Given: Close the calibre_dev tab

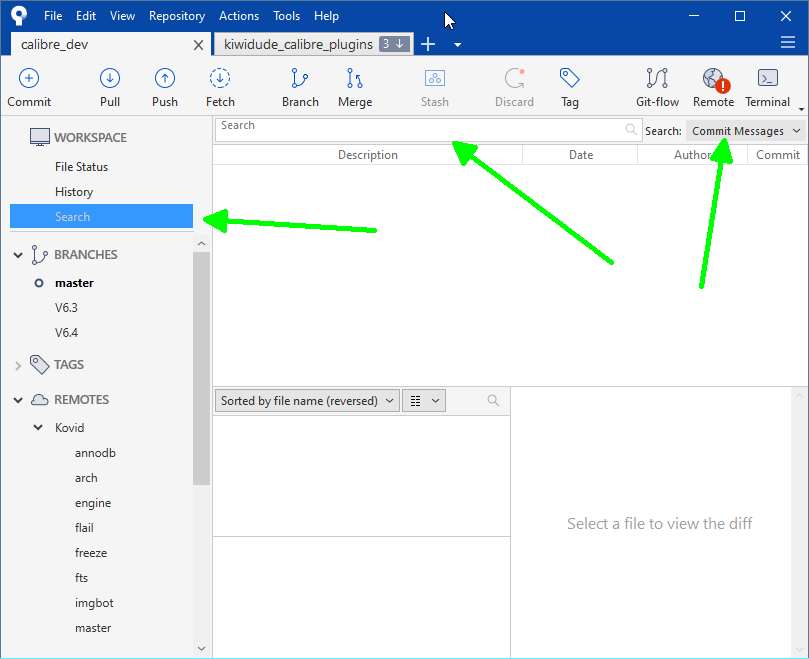Looking at the screenshot, I should click(x=198, y=45).
